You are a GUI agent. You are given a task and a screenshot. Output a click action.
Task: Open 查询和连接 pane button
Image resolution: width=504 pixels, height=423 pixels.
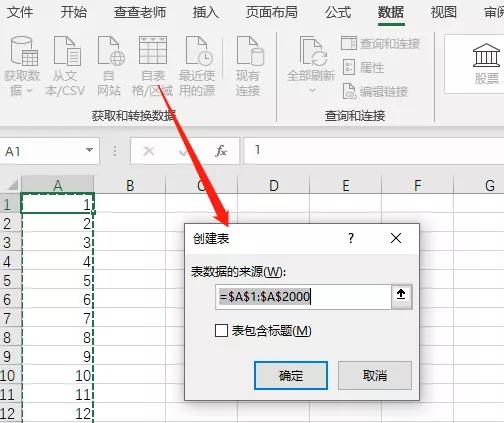pyautogui.click(x=380, y=43)
